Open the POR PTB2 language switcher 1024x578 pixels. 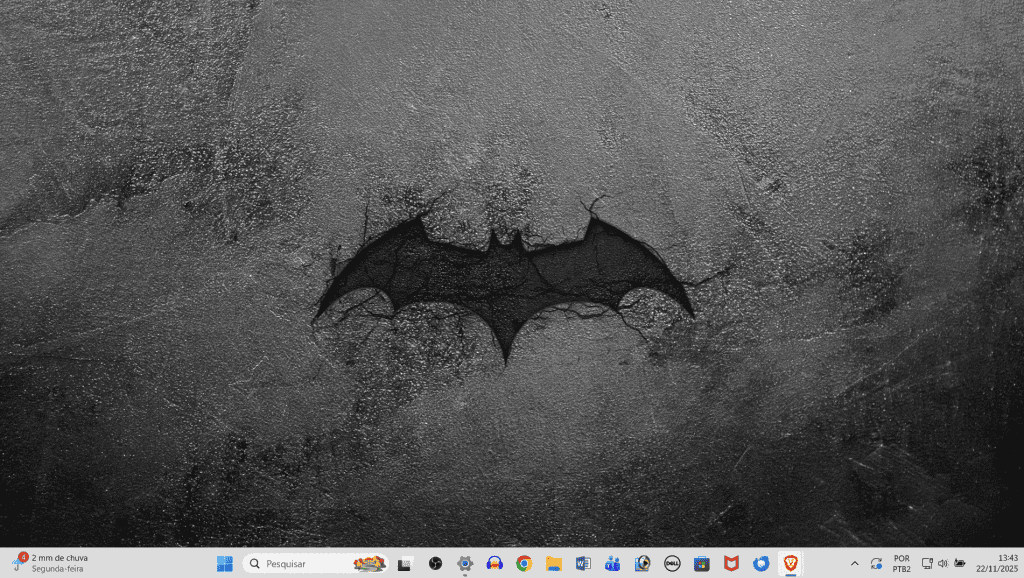(901, 563)
